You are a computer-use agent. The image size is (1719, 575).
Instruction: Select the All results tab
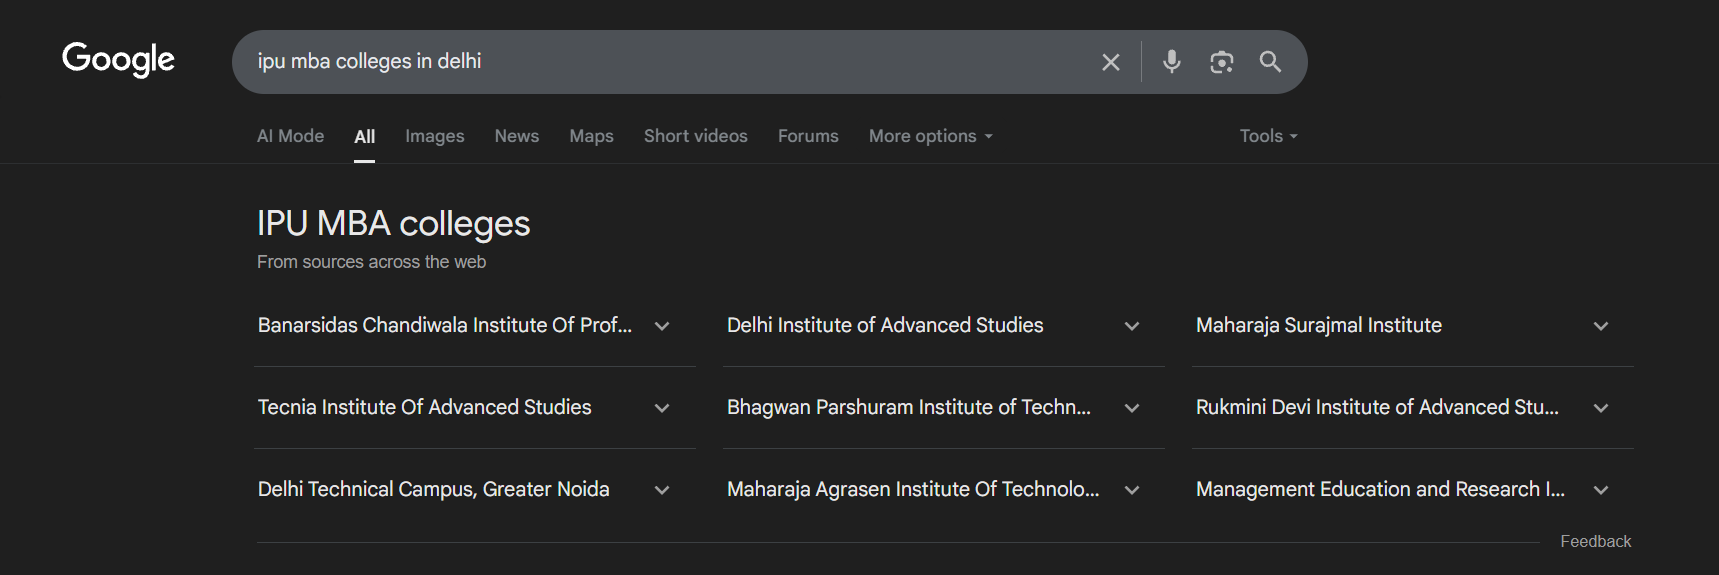365,137
